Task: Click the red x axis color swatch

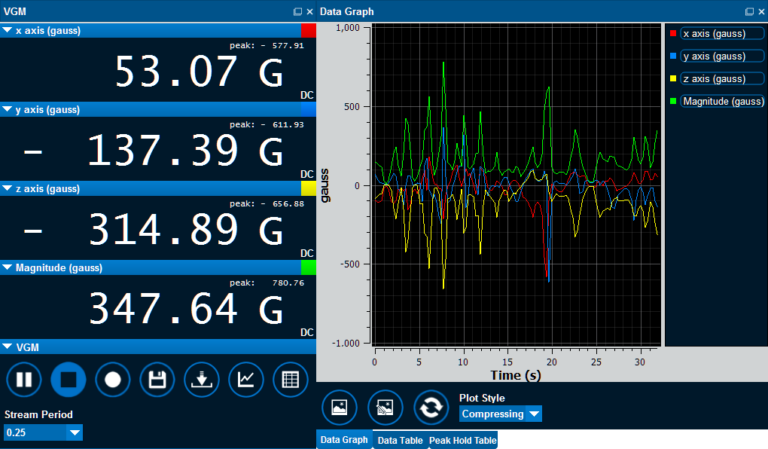Action: (308, 30)
